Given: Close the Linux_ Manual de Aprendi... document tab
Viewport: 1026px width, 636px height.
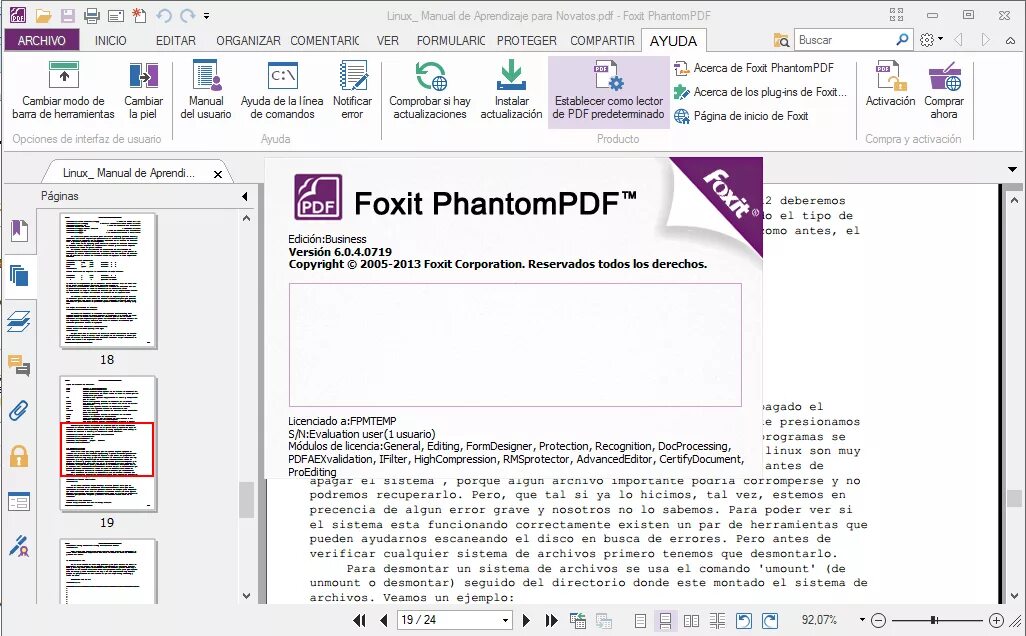Looking at the screenshot, I should (x=218, y=174).
